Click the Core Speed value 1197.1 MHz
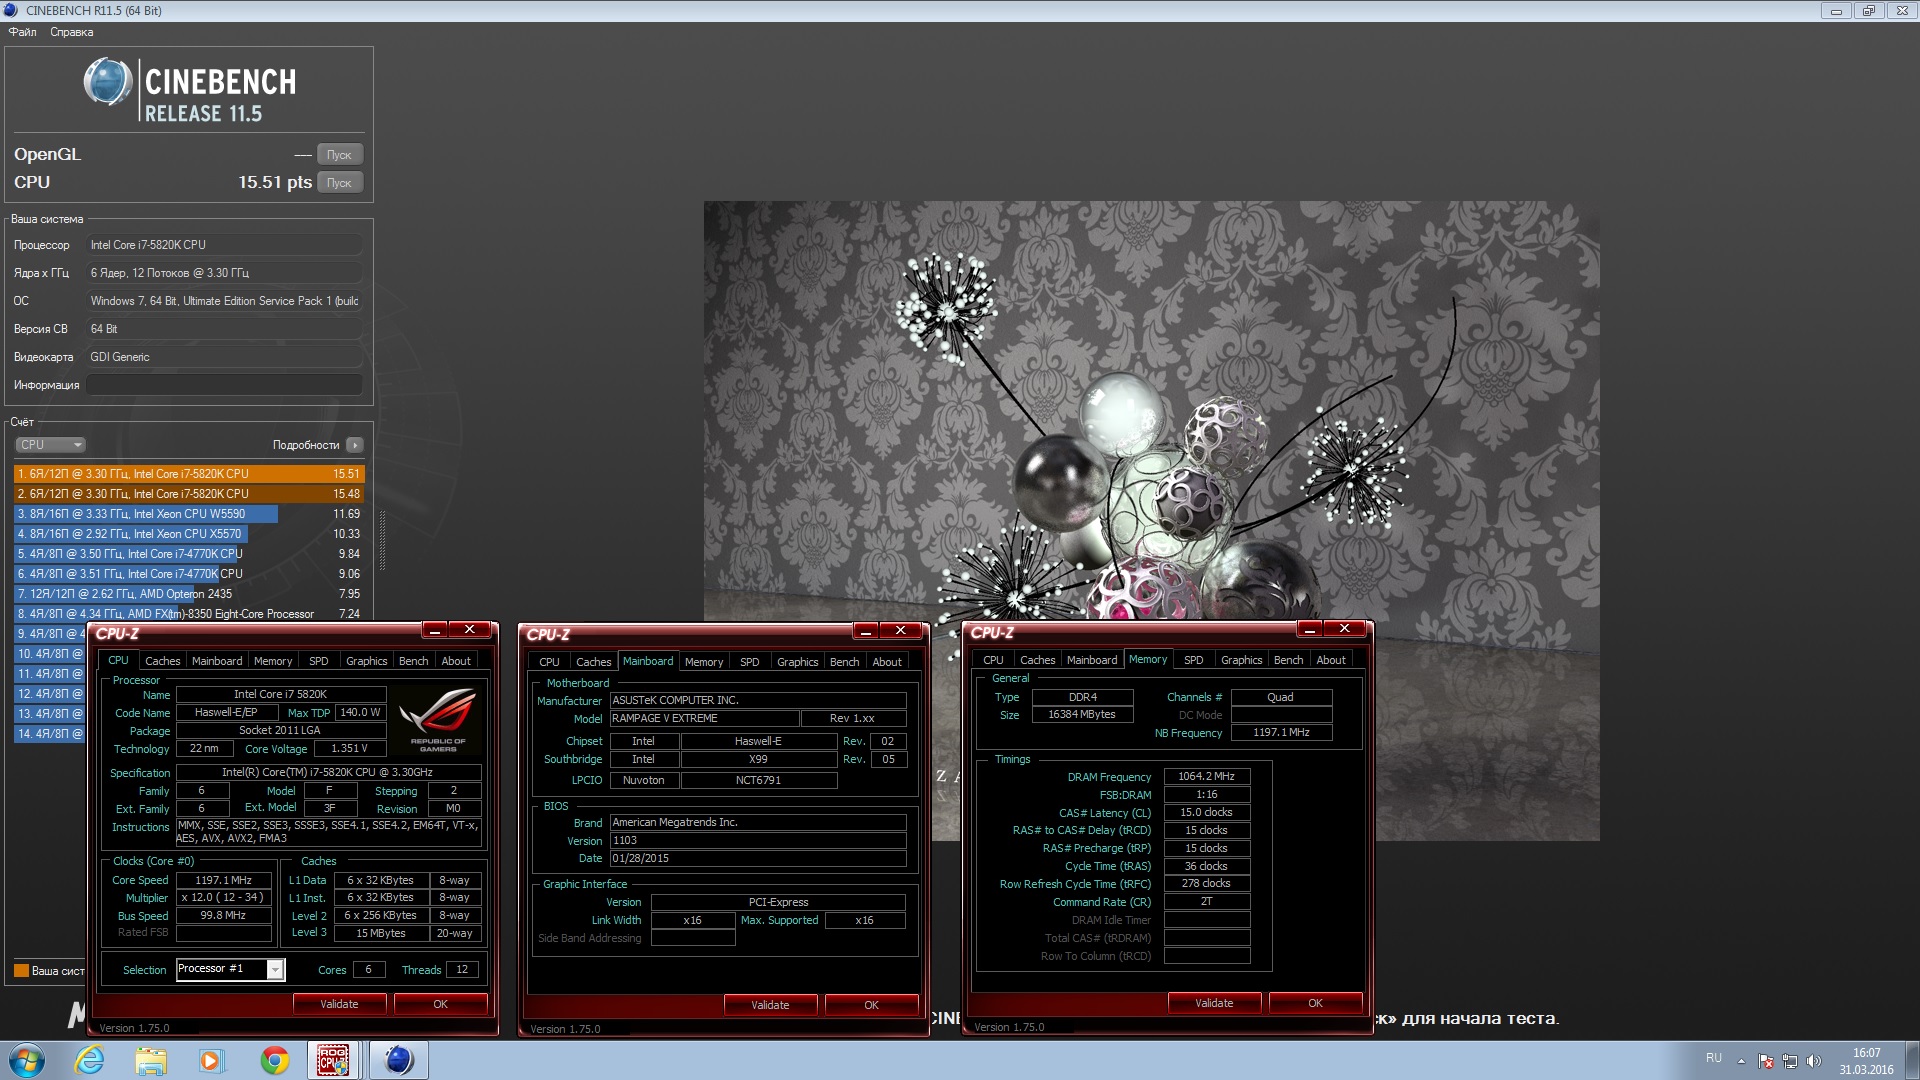1920x1080 pixels. tap(224, 880)
